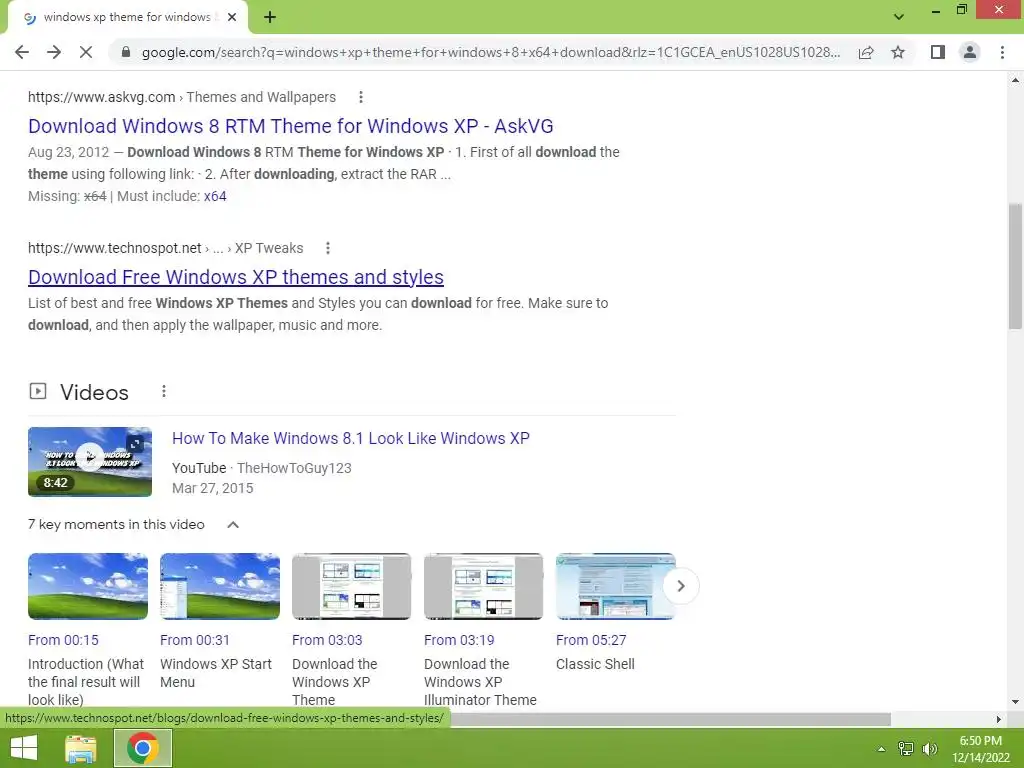Viewport: 1024px width, 768px height.
Task: Click the Classic Shell caption
Action: pyautogui.click(x=595, y=664)
